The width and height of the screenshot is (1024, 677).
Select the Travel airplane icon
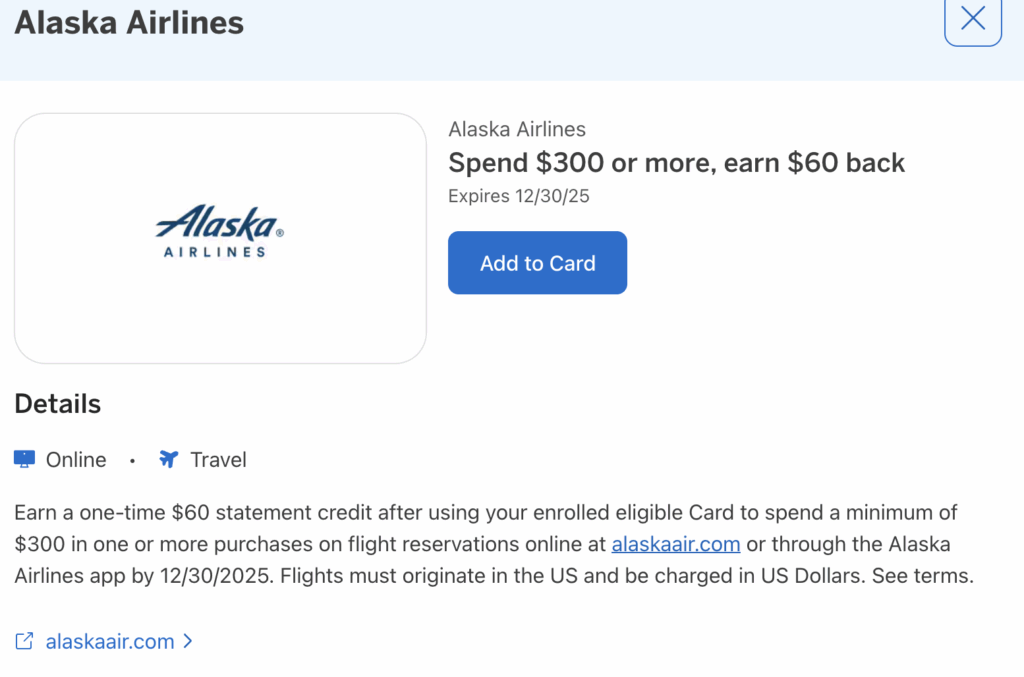(167, 458)
